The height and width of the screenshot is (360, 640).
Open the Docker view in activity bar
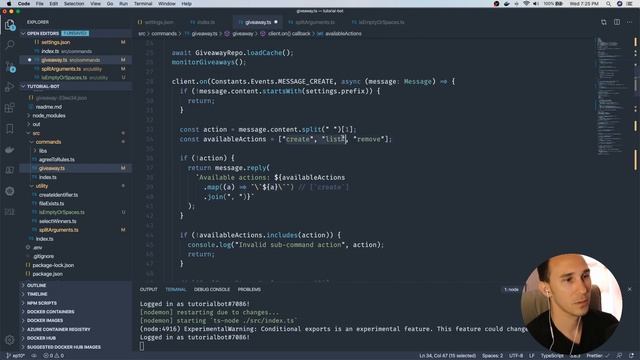(x=10, y=149)
